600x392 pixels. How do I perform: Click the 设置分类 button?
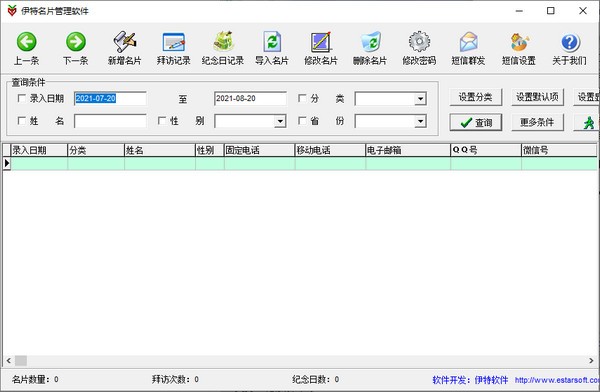(x=475, y=97)
